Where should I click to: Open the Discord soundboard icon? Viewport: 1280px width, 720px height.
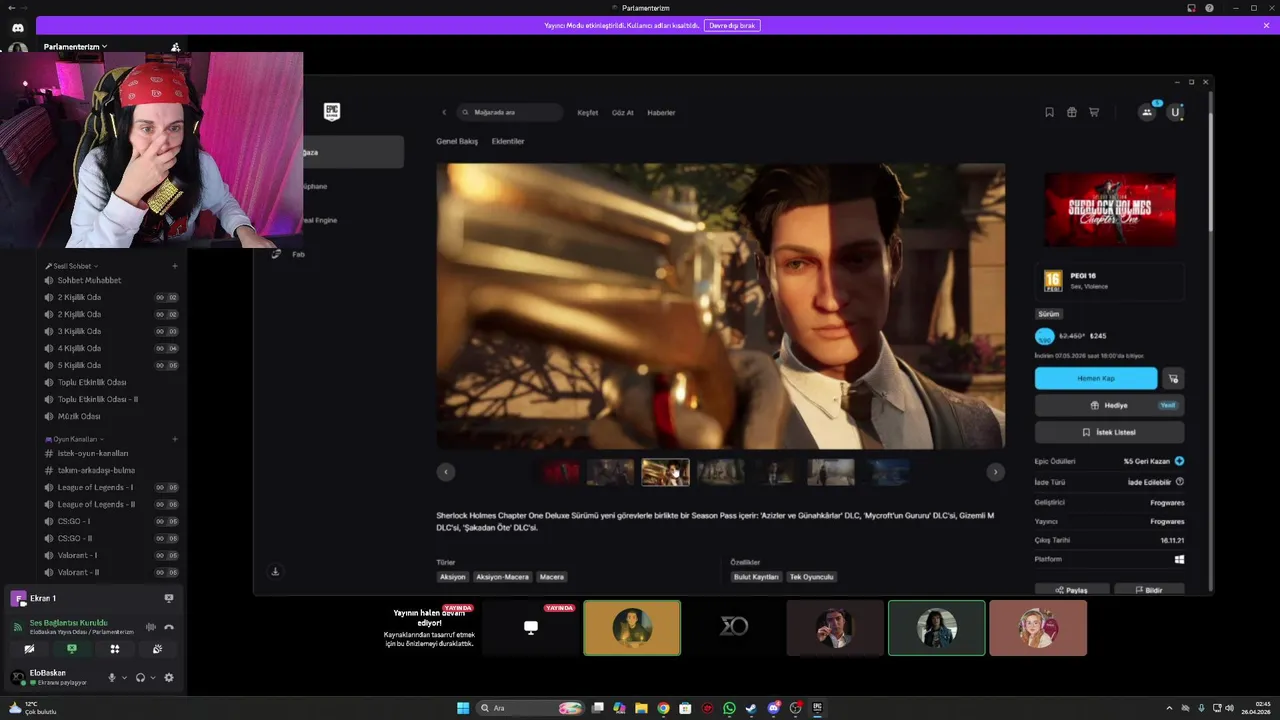(157, 649)
